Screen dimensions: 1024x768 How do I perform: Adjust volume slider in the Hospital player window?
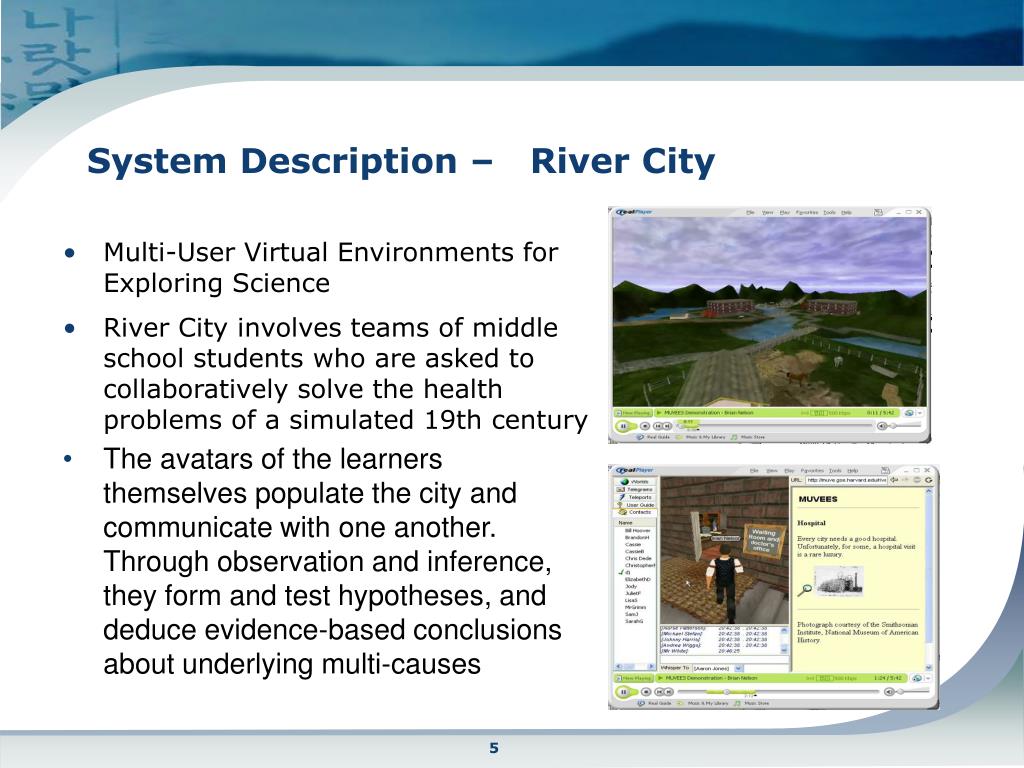[x=914, y=692]
